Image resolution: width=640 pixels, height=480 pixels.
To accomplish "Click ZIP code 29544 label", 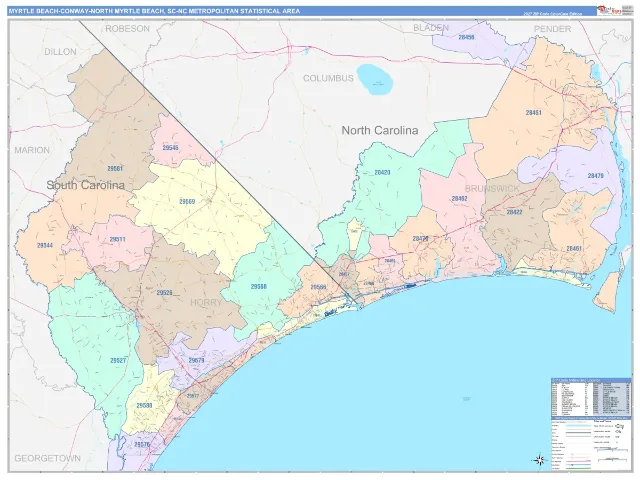I will (44, 246).
